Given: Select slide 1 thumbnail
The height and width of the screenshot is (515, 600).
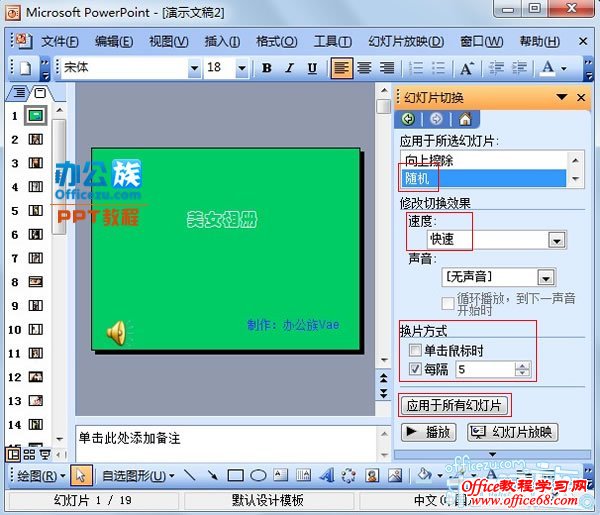Looking at the screenshot, I should pyautogui.click(x=36, y=115).
